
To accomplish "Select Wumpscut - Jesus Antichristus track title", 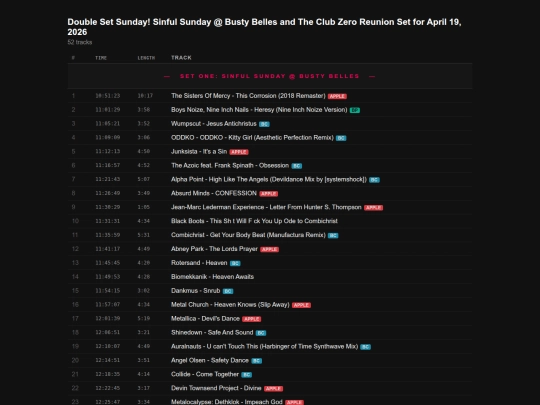I will 214,124.
